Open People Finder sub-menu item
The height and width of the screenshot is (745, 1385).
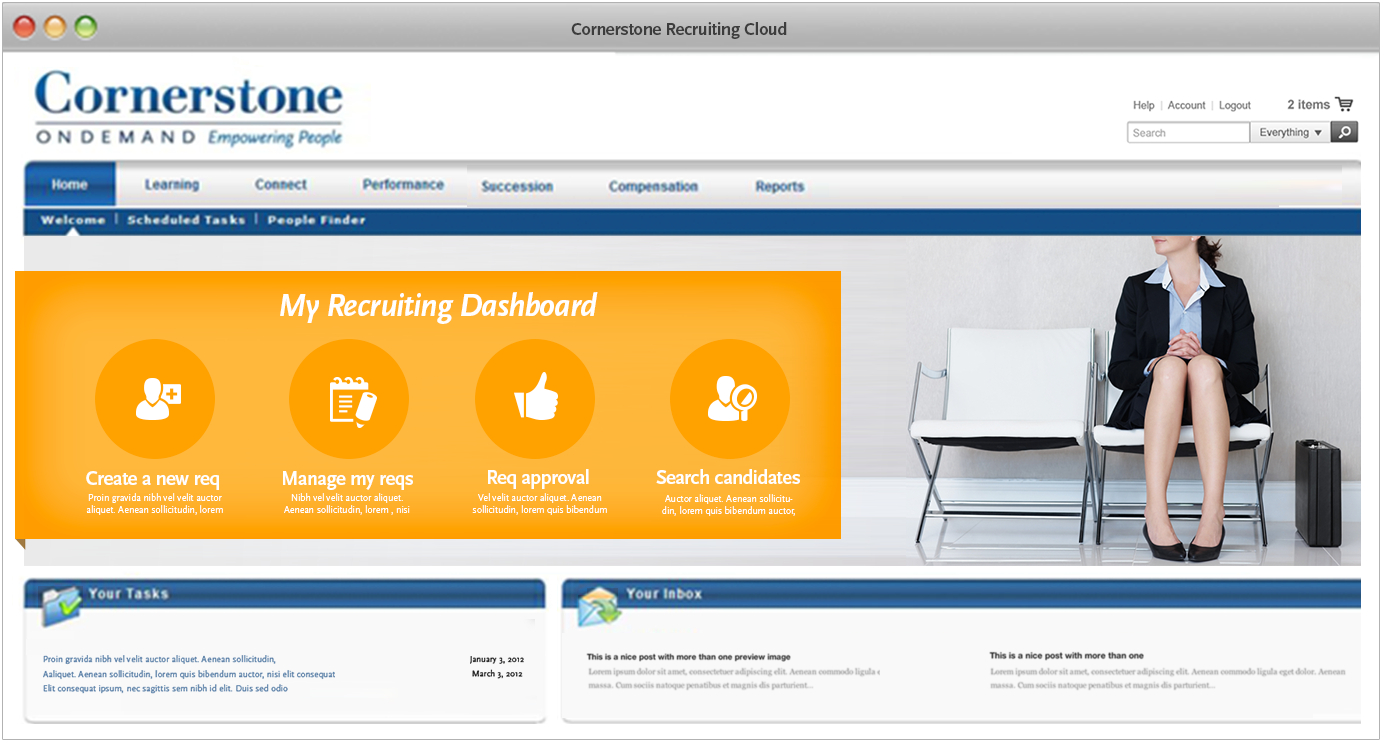[x=316, y=220]
